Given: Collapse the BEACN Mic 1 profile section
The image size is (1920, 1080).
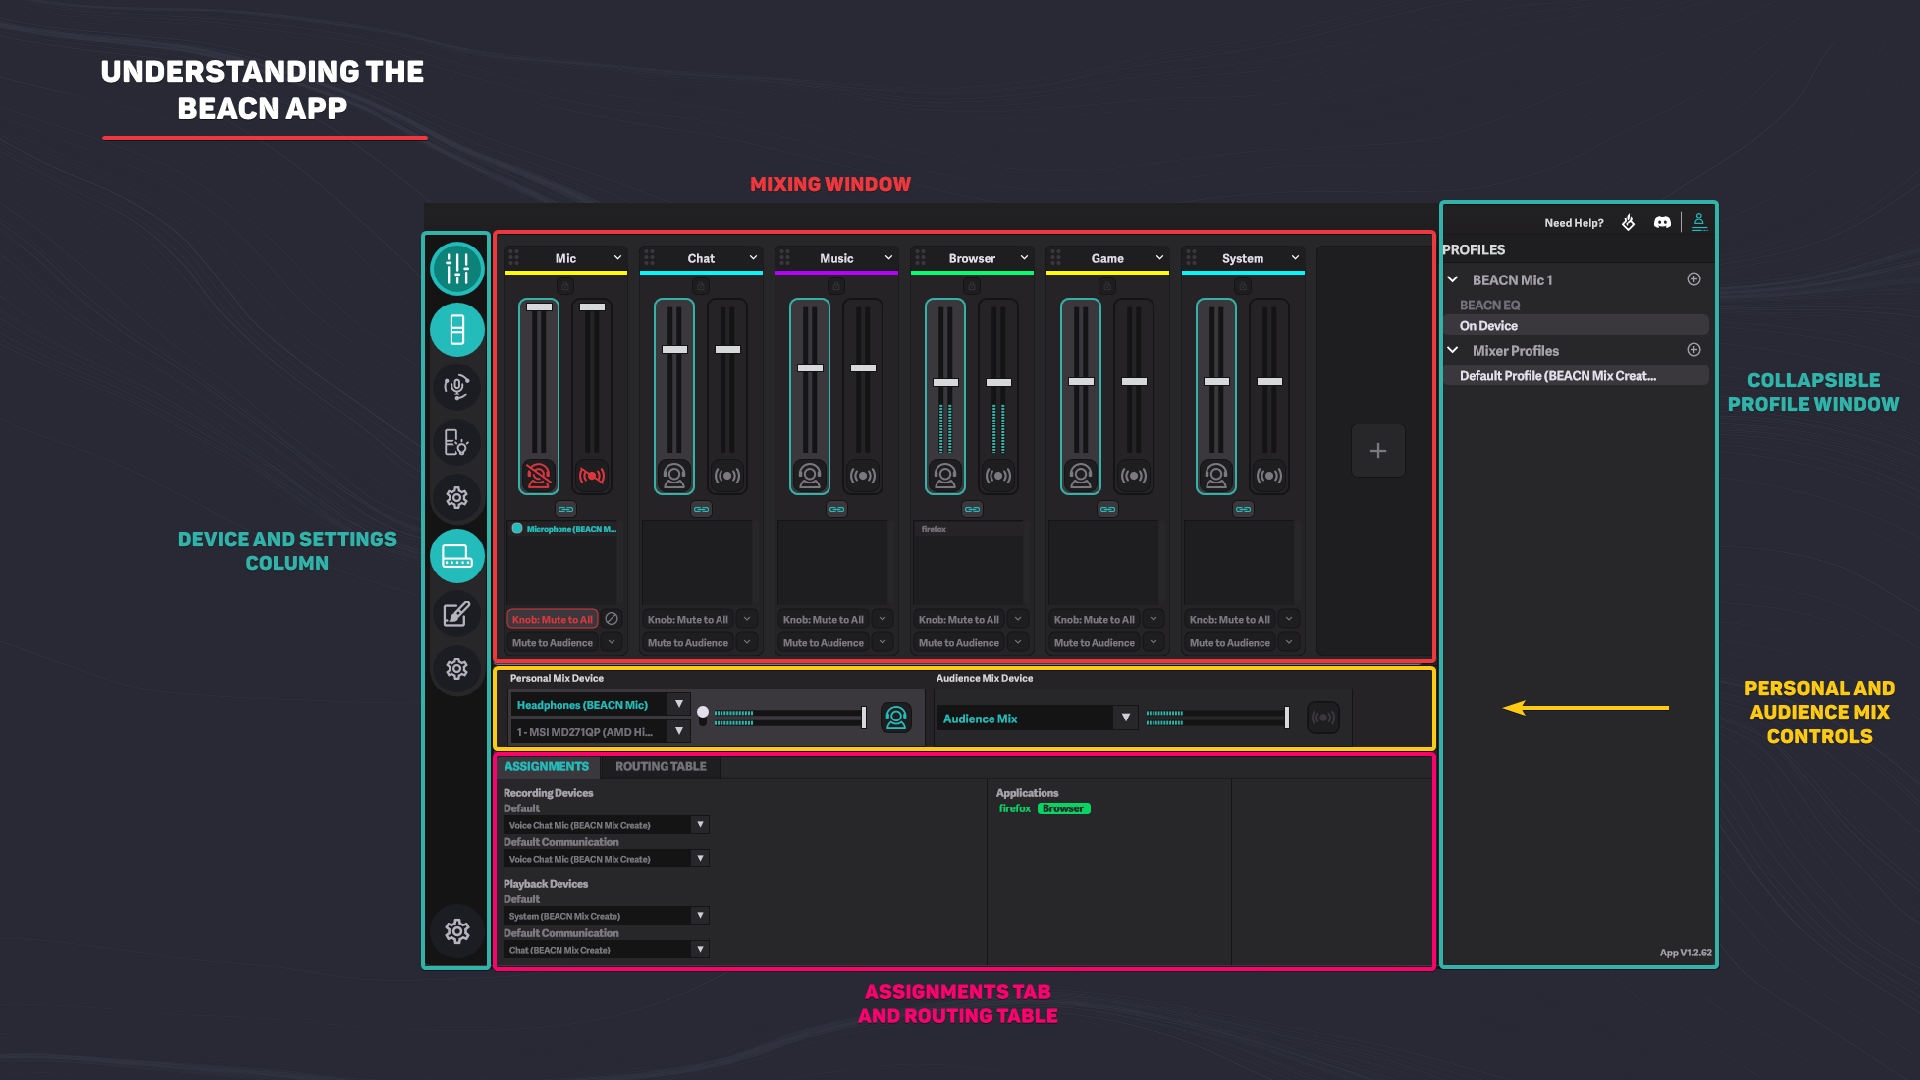Looking at the screenshot, I should point(1453,280).
